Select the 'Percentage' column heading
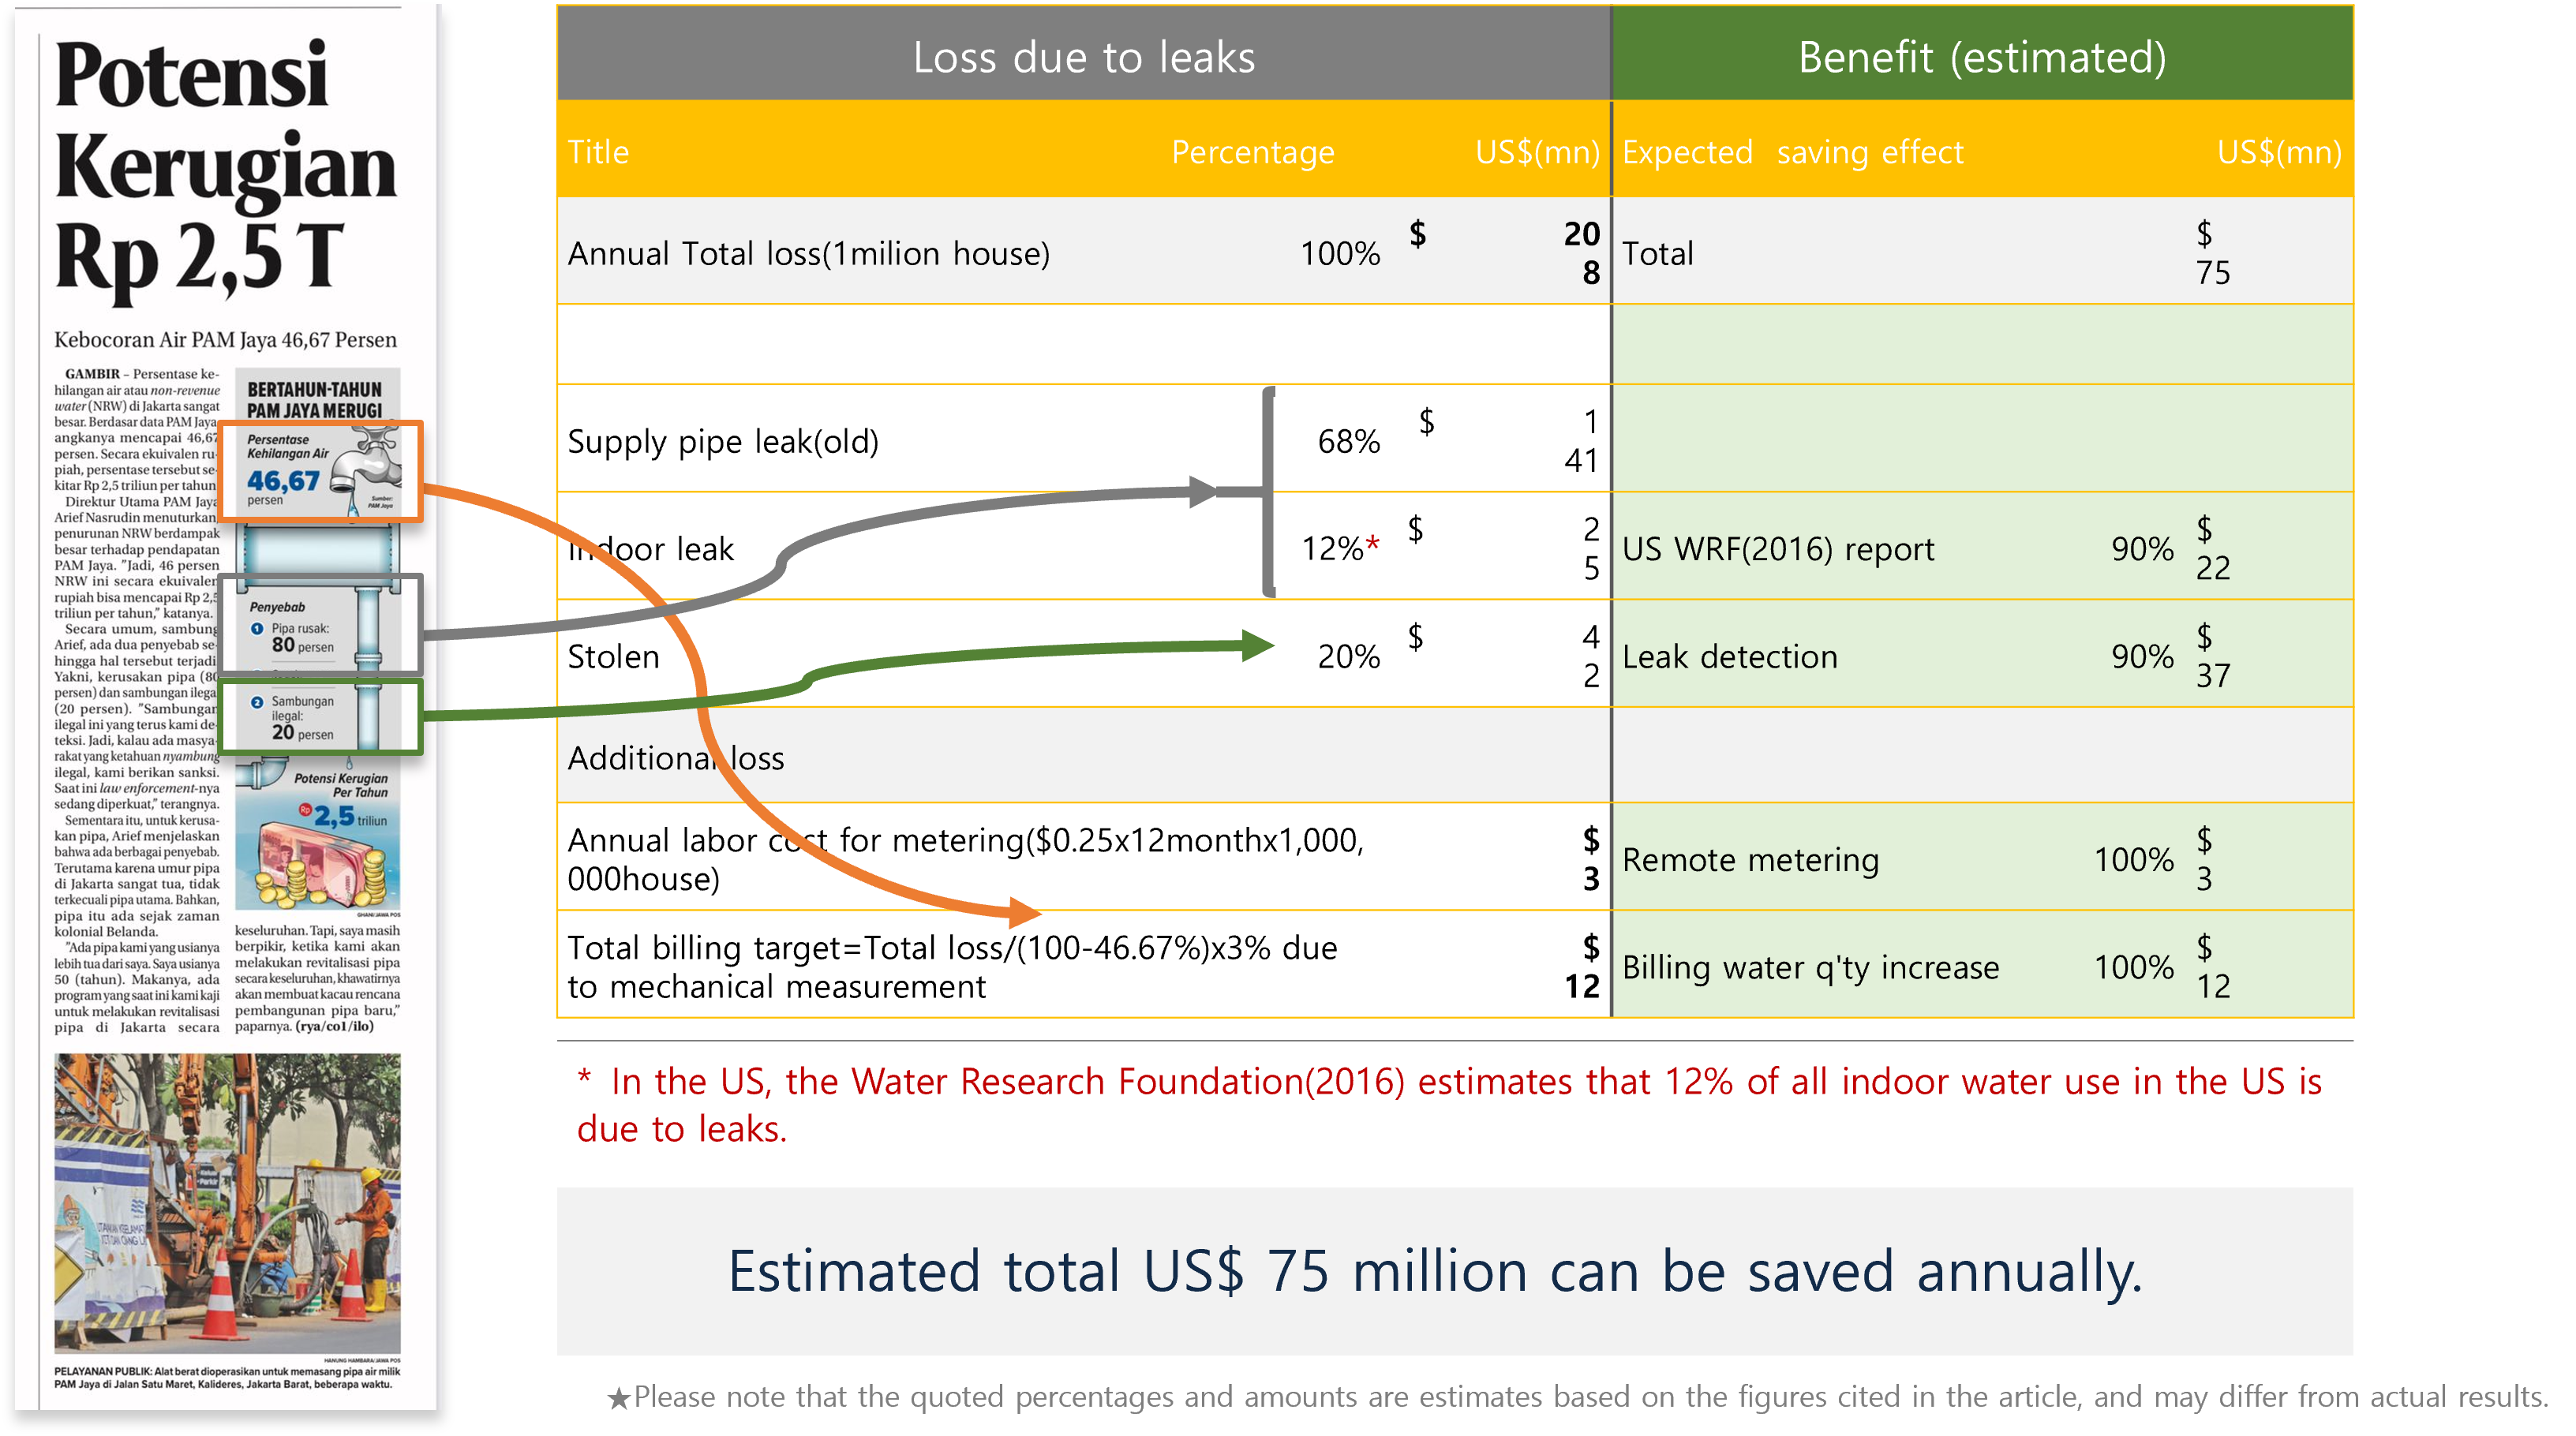This screenshot has width=2576, height=1436. pos(1252,152)
